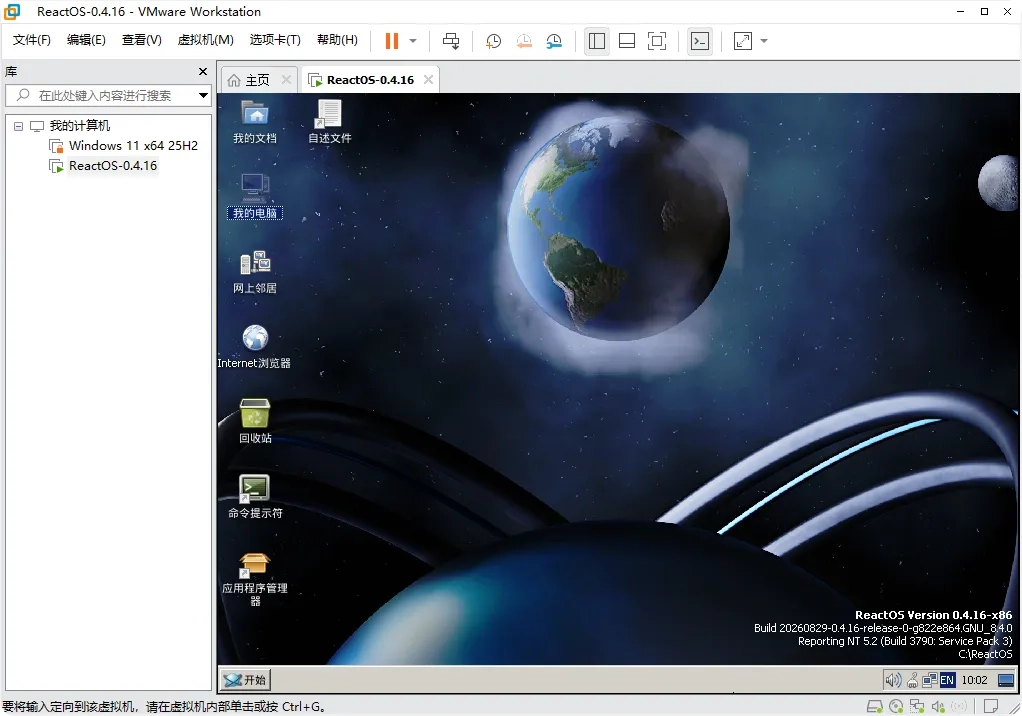Click the stretch guest display icon
This screenshot has width=1022, height=716.
(x=743, y=41)
